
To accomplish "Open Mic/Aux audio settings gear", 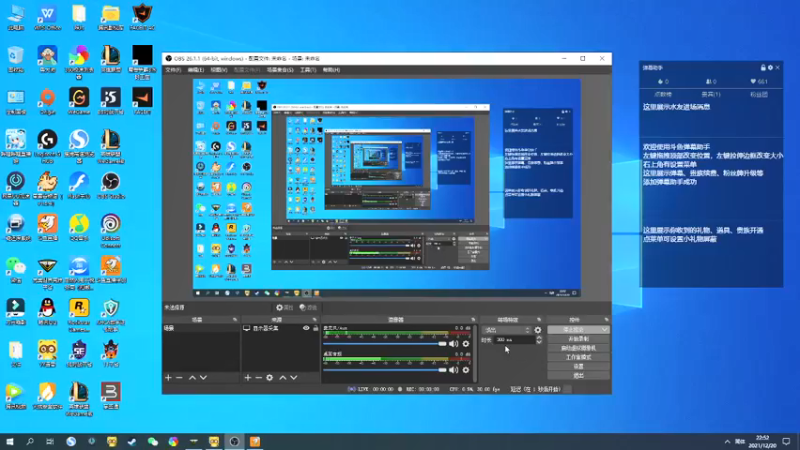I will 466,344.
